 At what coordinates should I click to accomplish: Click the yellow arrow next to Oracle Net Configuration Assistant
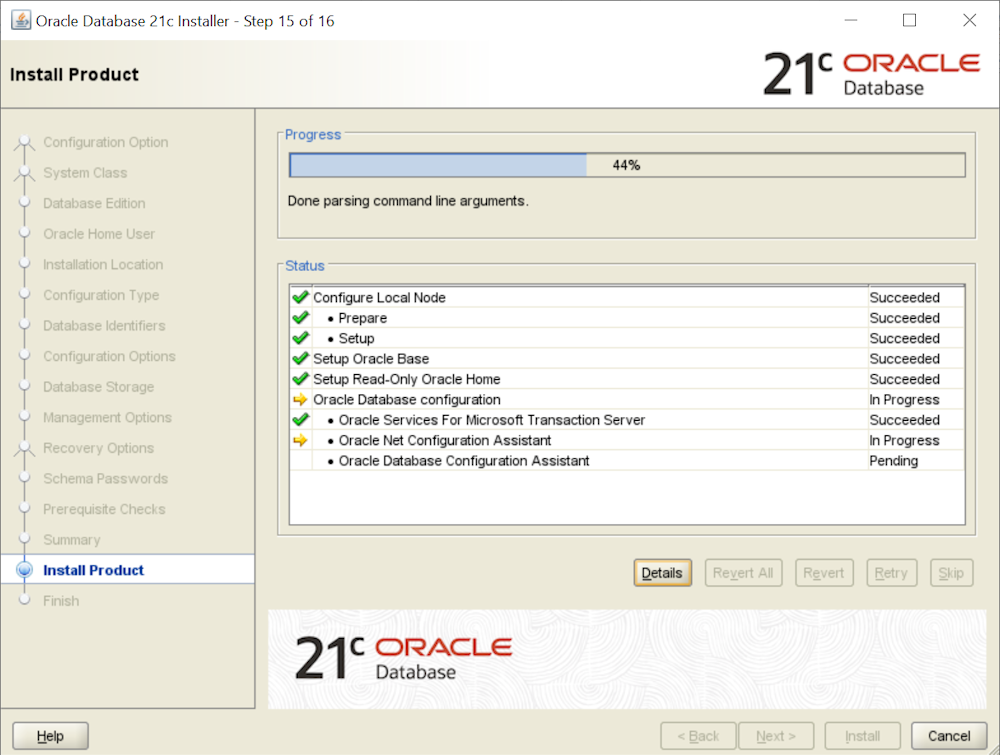(300, 441)
